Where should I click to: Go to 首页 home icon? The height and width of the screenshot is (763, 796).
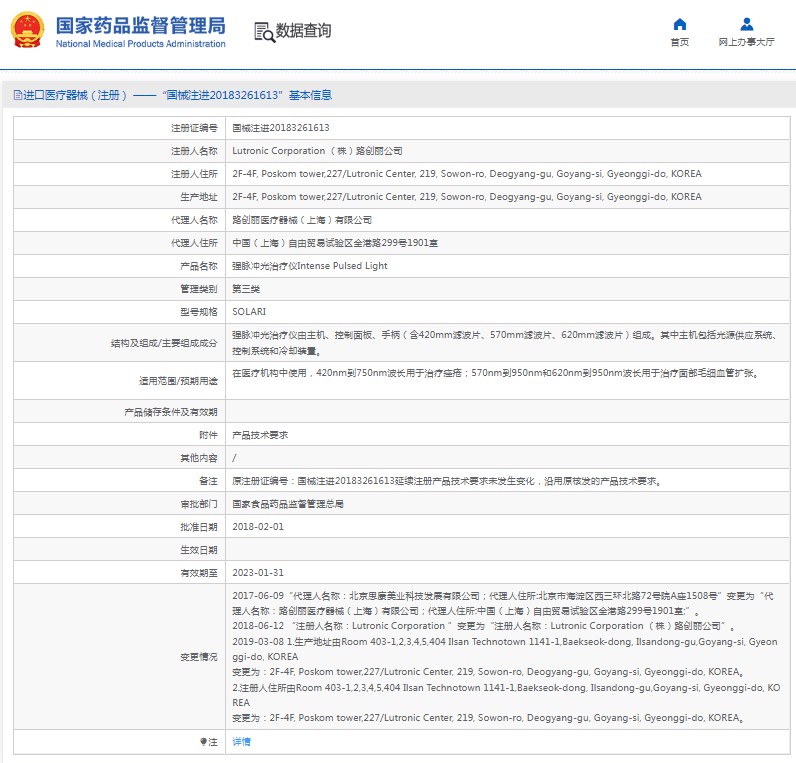coord(680,24)
